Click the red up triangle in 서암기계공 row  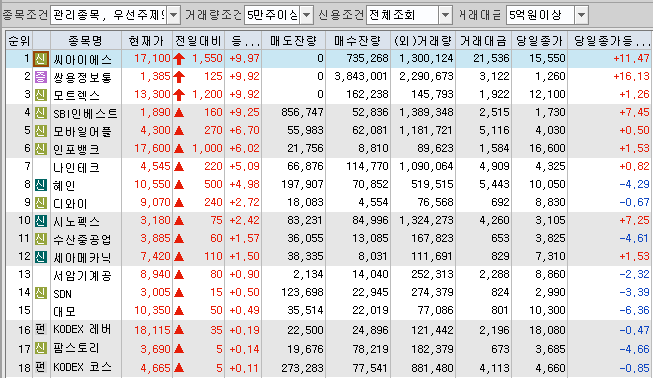[x=179, y=275]
